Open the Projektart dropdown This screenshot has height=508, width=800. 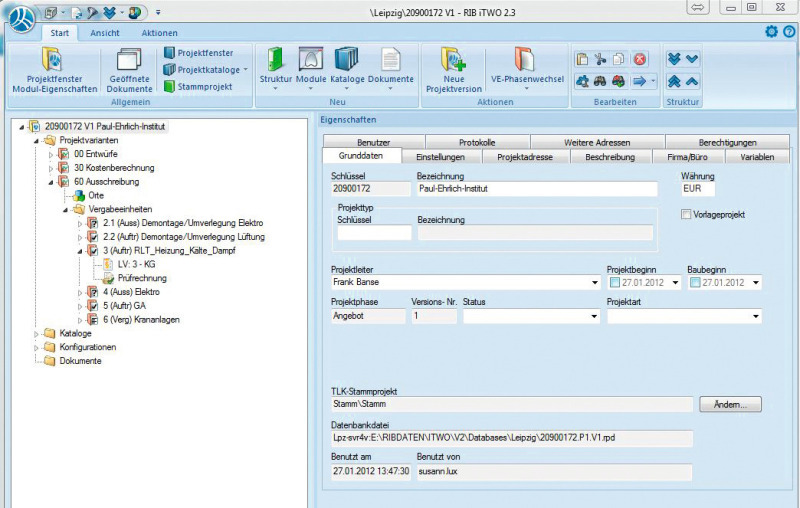[x=756, y=316]
